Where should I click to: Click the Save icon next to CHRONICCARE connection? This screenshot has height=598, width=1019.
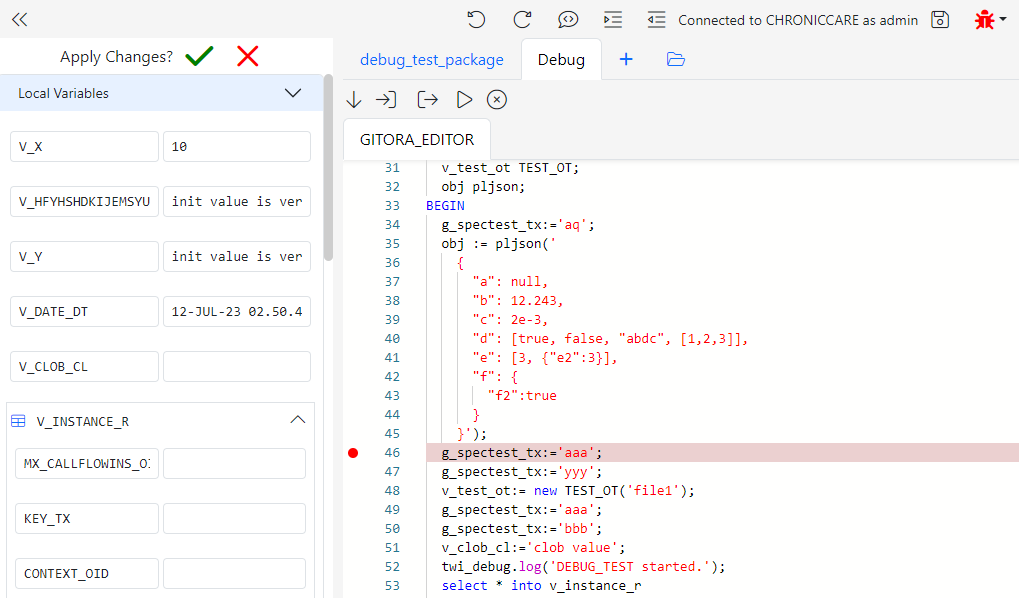[939, 19]
